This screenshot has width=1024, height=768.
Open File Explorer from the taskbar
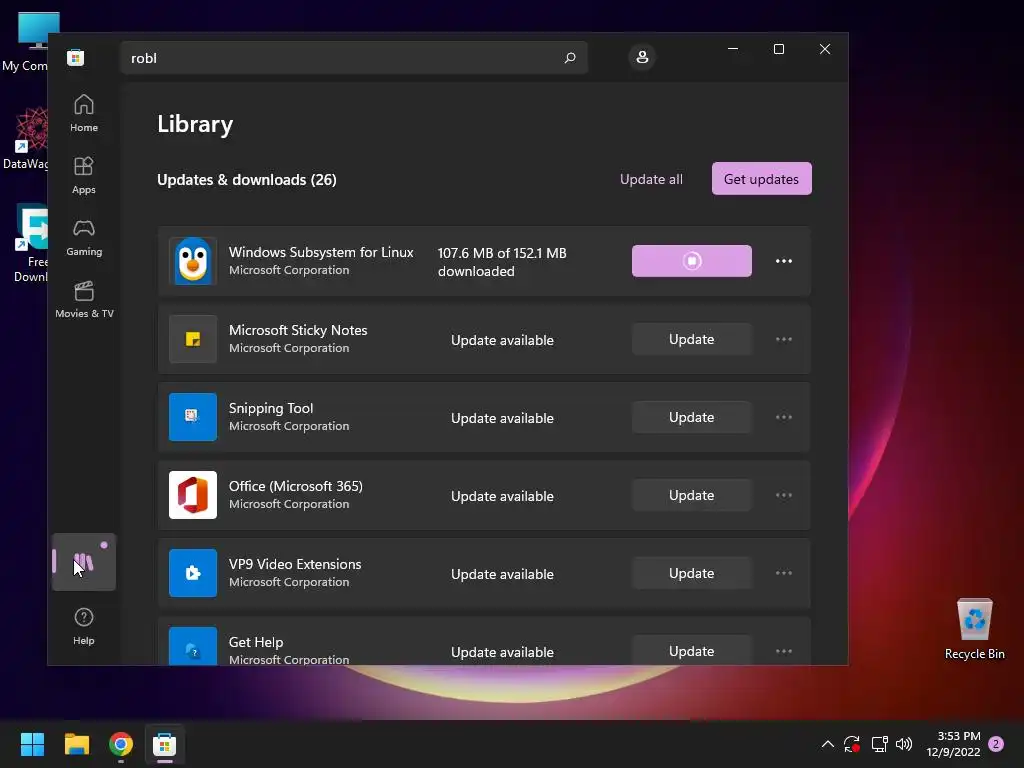tap(76, 744)
